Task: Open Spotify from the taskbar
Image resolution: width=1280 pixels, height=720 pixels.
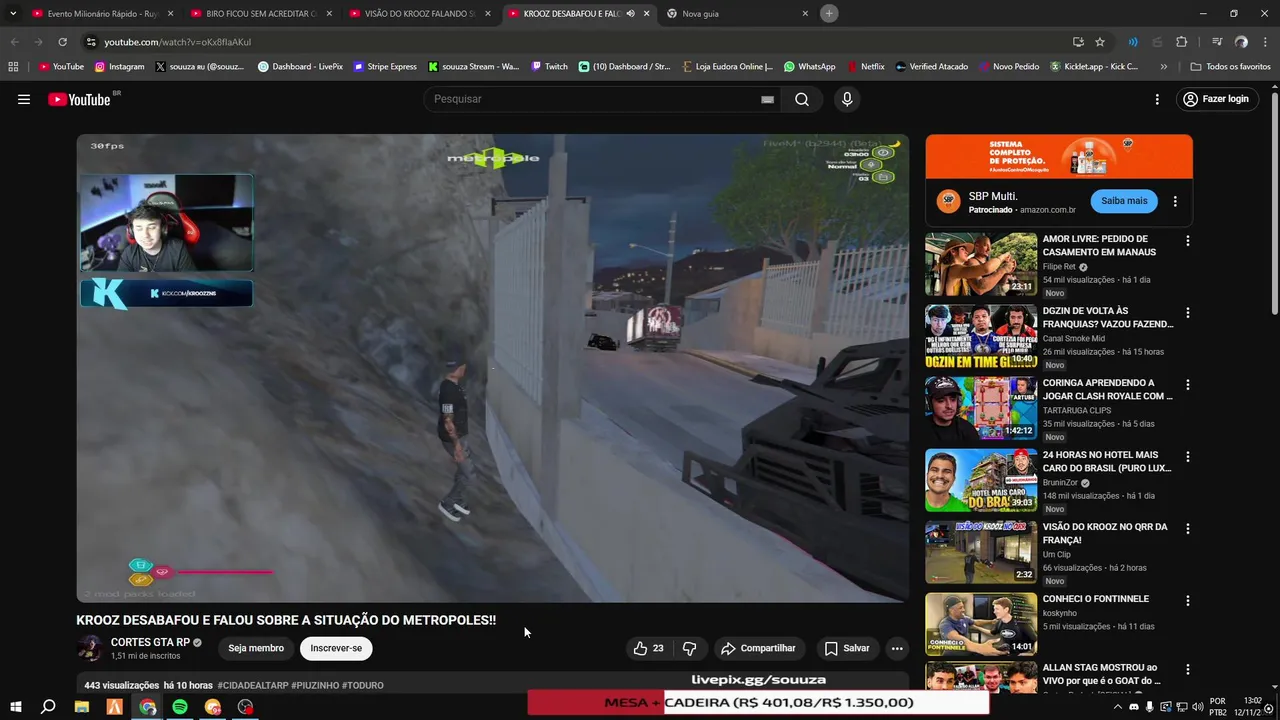Action: tap(180, 707)
